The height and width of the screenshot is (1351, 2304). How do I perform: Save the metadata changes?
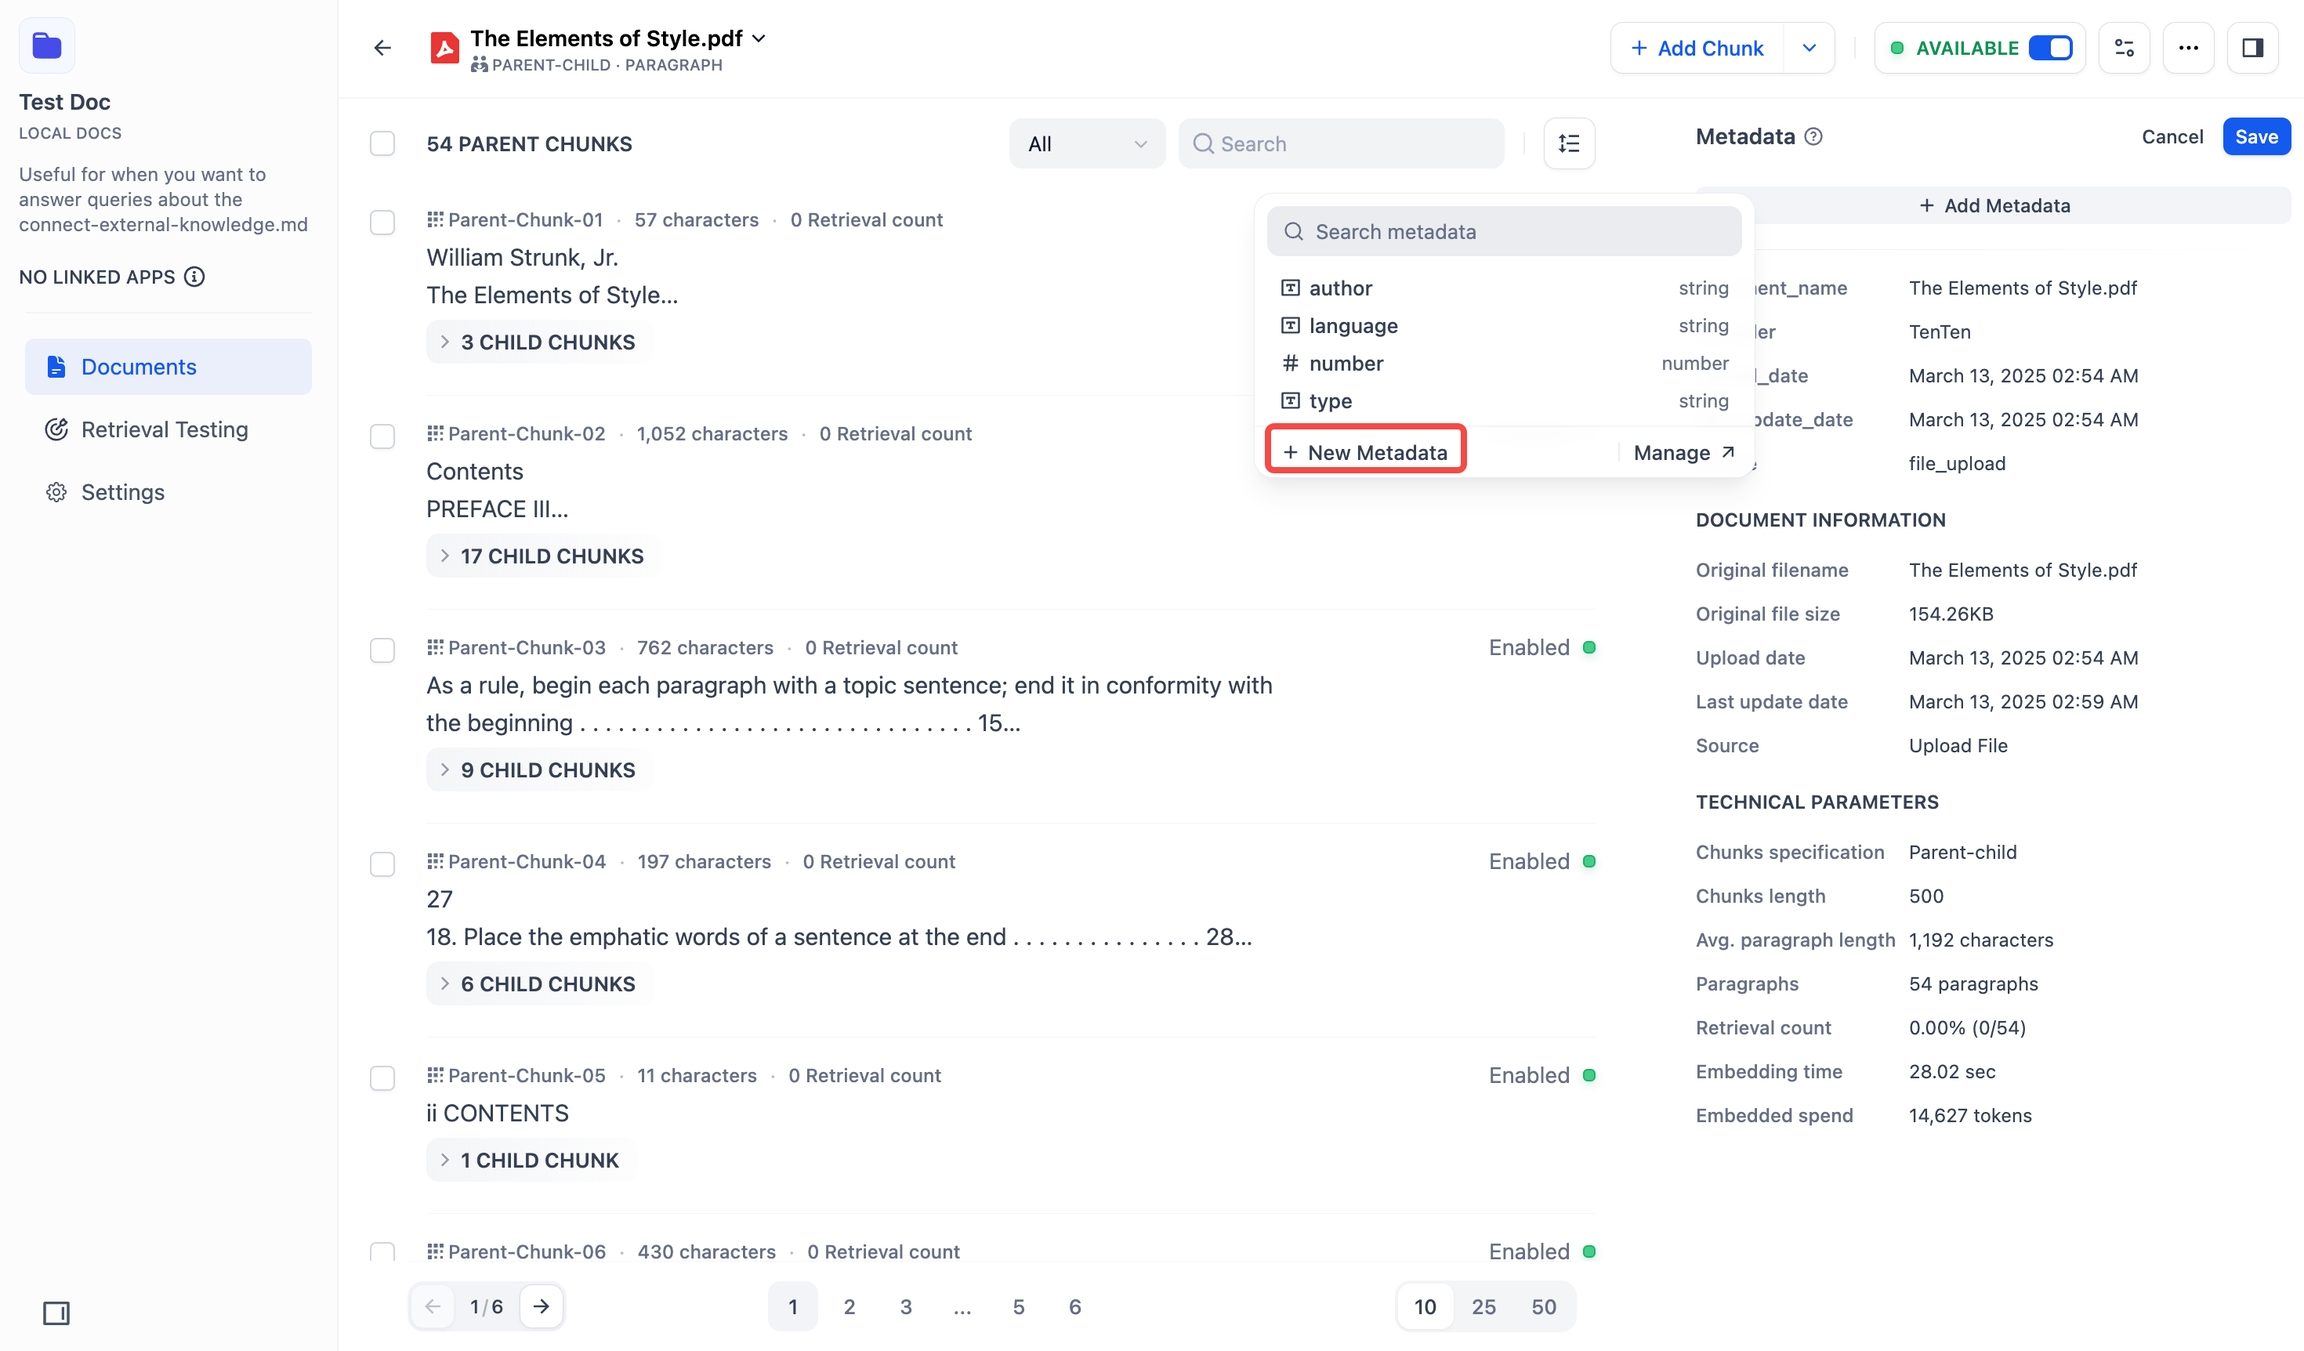[2256, 137]
